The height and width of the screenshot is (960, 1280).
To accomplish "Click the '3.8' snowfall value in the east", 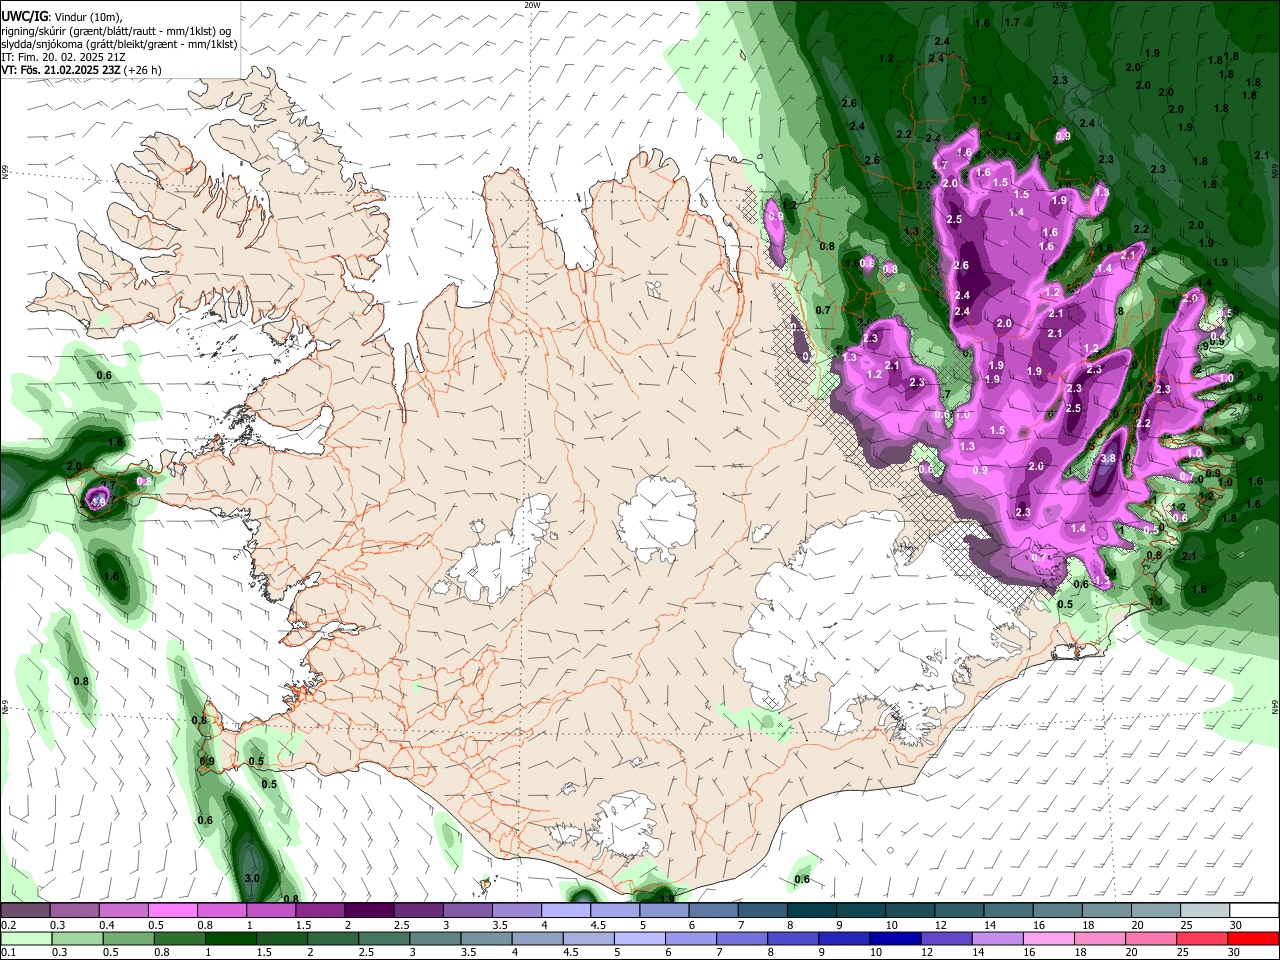I will click(1107, 459).
